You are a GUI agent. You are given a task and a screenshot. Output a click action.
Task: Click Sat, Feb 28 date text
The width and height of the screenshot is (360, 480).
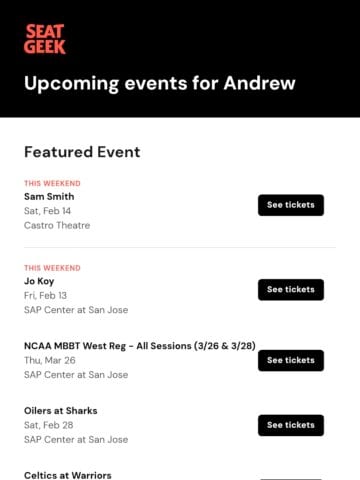[48, 425]
